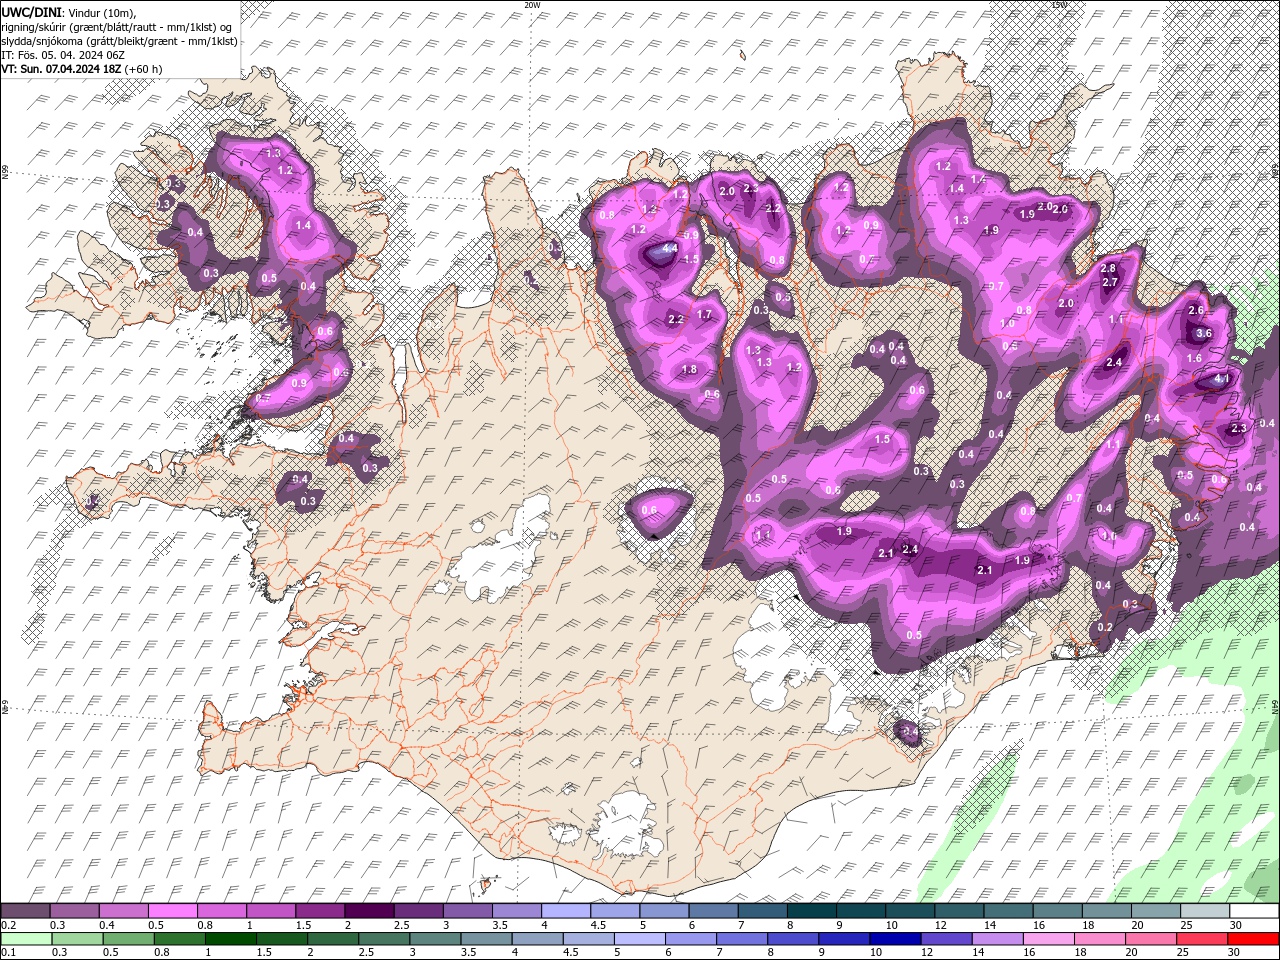This screenshot has width=1280, height=960.
Task: Click the '2.8' snowfall value on the map
Action: [x=1108, y=269]
